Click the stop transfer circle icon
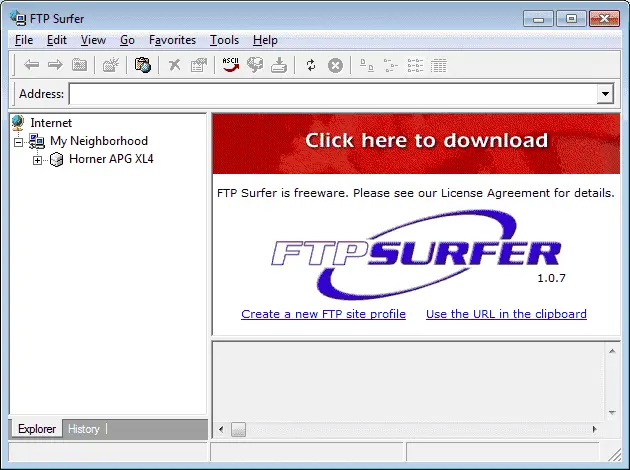This screenshot has width=630, height=470. tap(335, 65)
